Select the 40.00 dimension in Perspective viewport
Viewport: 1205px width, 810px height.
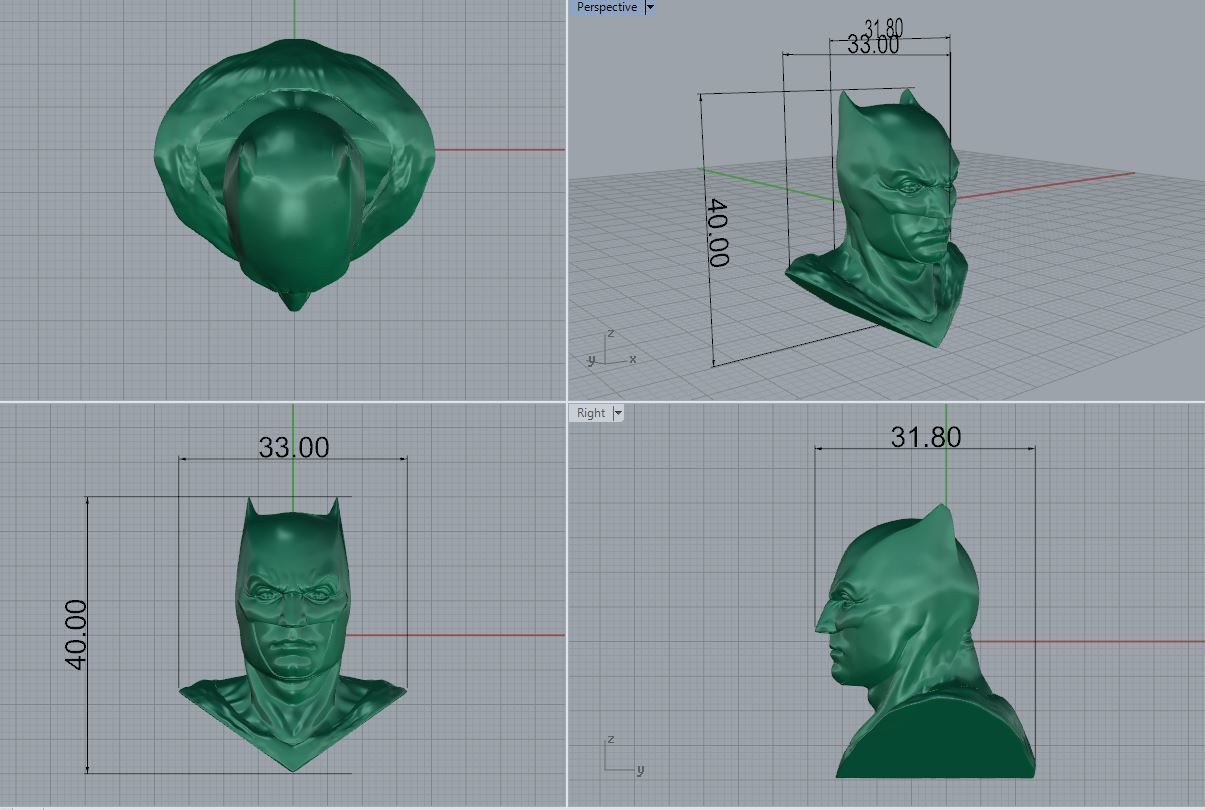[x=717, y=232]
